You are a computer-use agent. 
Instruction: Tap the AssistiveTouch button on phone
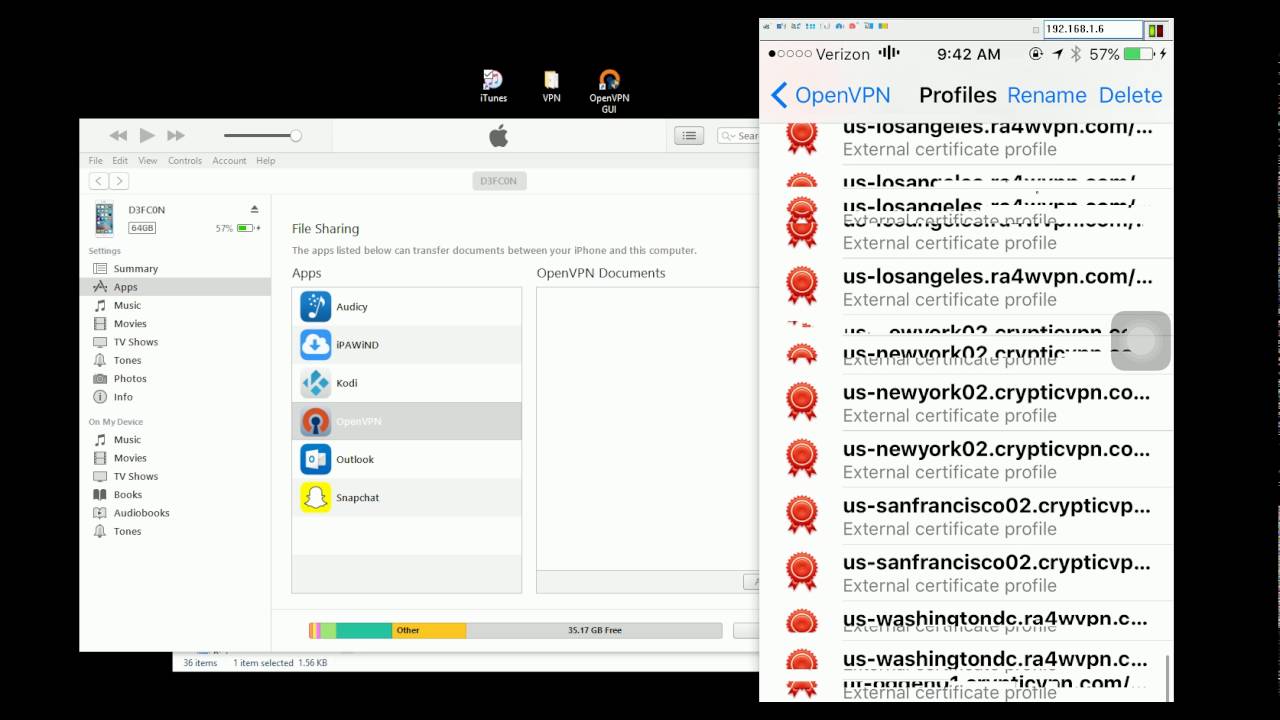1141,341
